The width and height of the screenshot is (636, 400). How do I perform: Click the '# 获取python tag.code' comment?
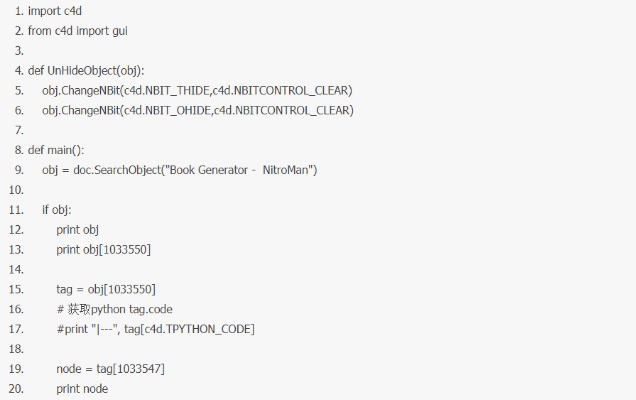click(x=114, y=309)
